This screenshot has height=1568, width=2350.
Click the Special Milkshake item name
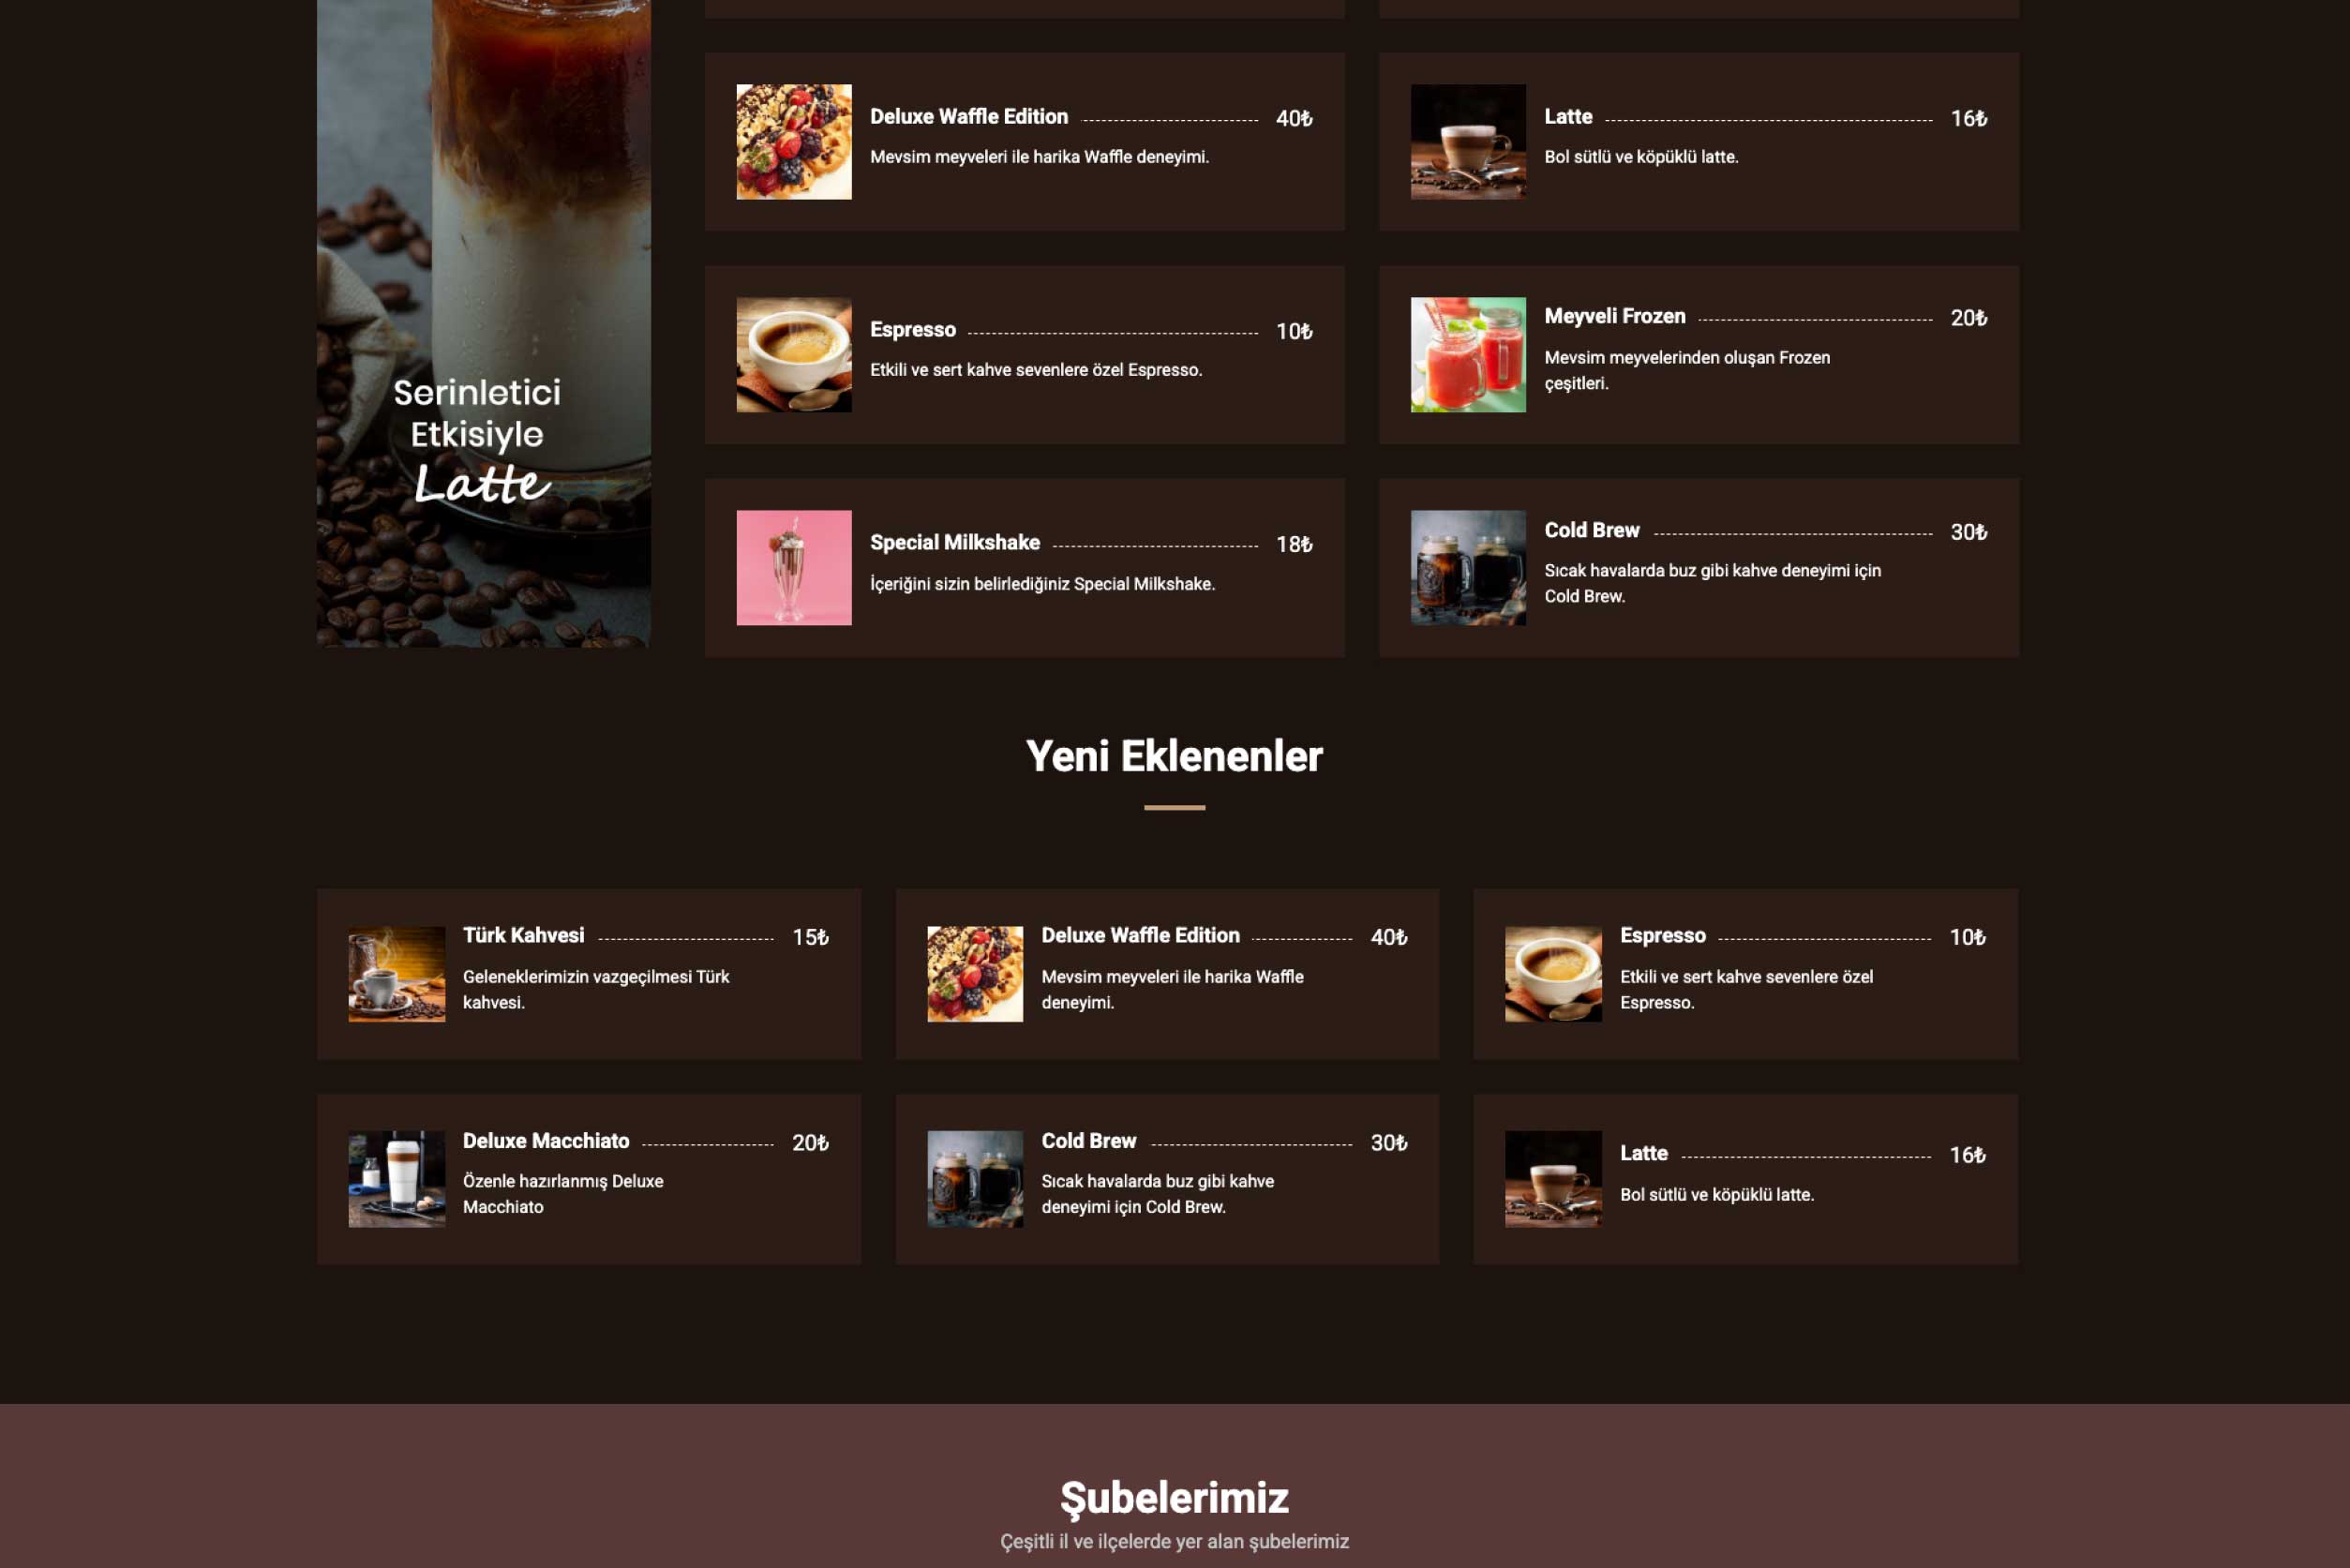pos(955,542)
